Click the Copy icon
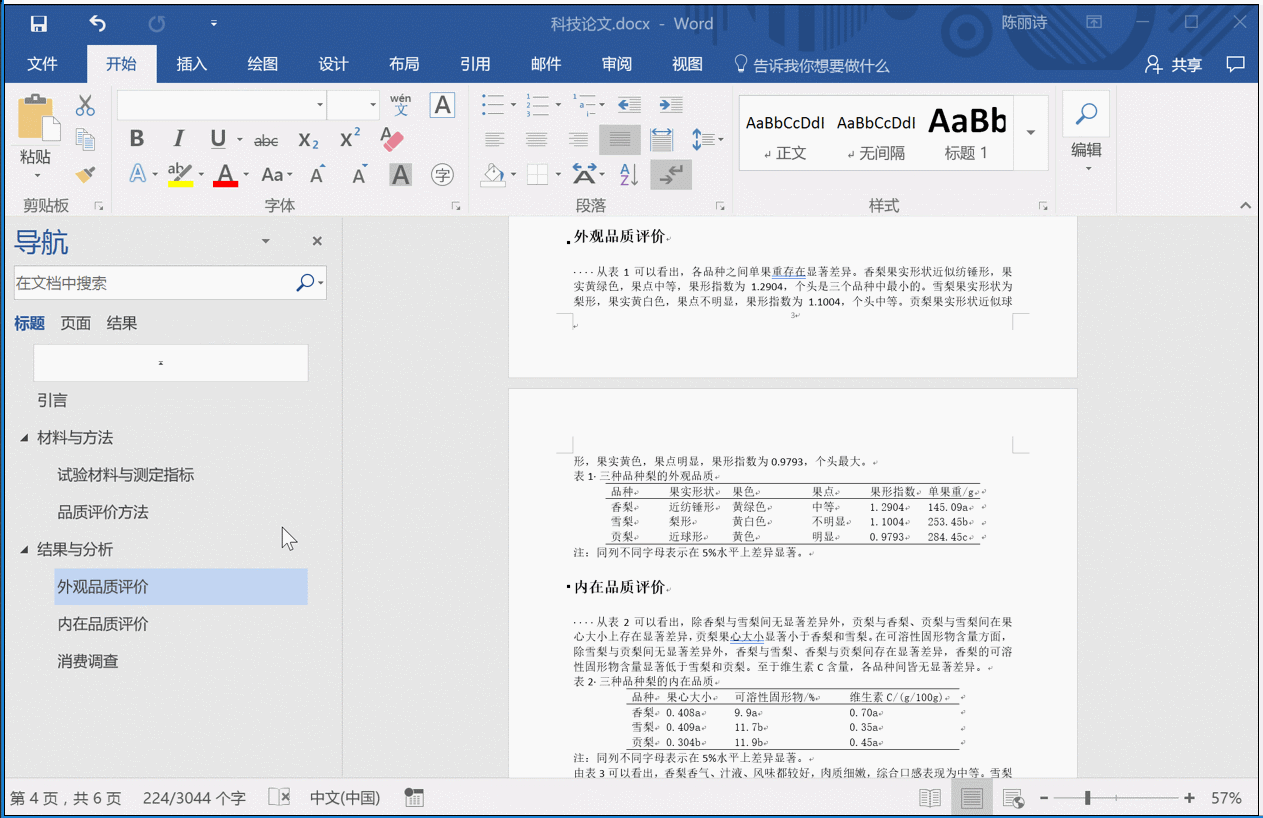The image size is (1263, 818). click(x=85, y=139)
